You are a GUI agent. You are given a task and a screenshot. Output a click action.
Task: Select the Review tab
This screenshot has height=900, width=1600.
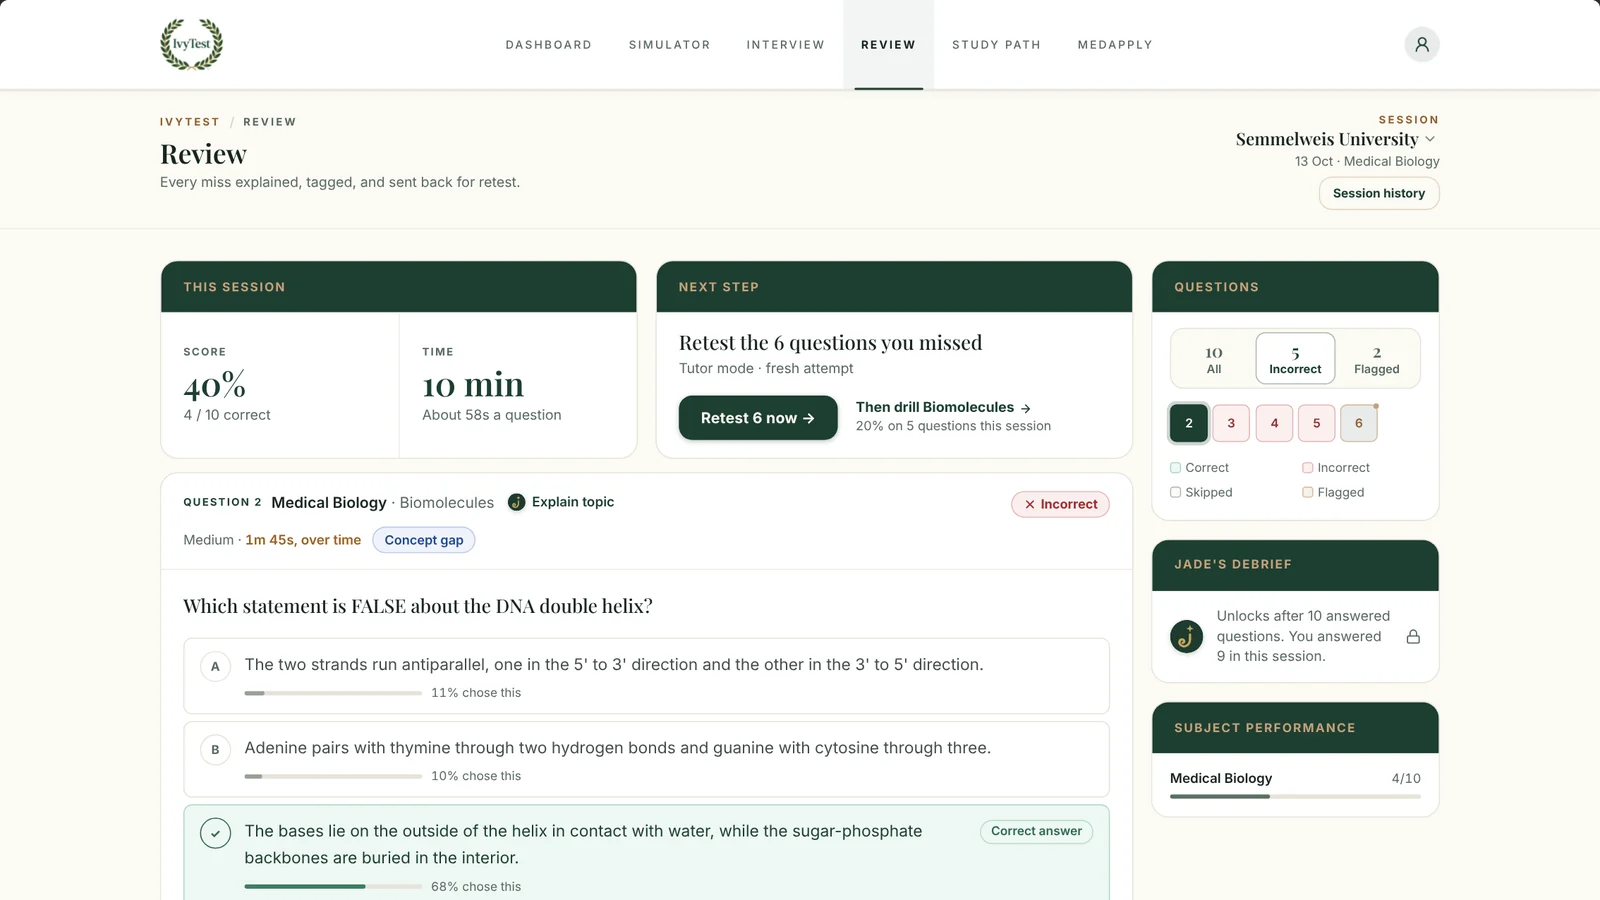888,45
